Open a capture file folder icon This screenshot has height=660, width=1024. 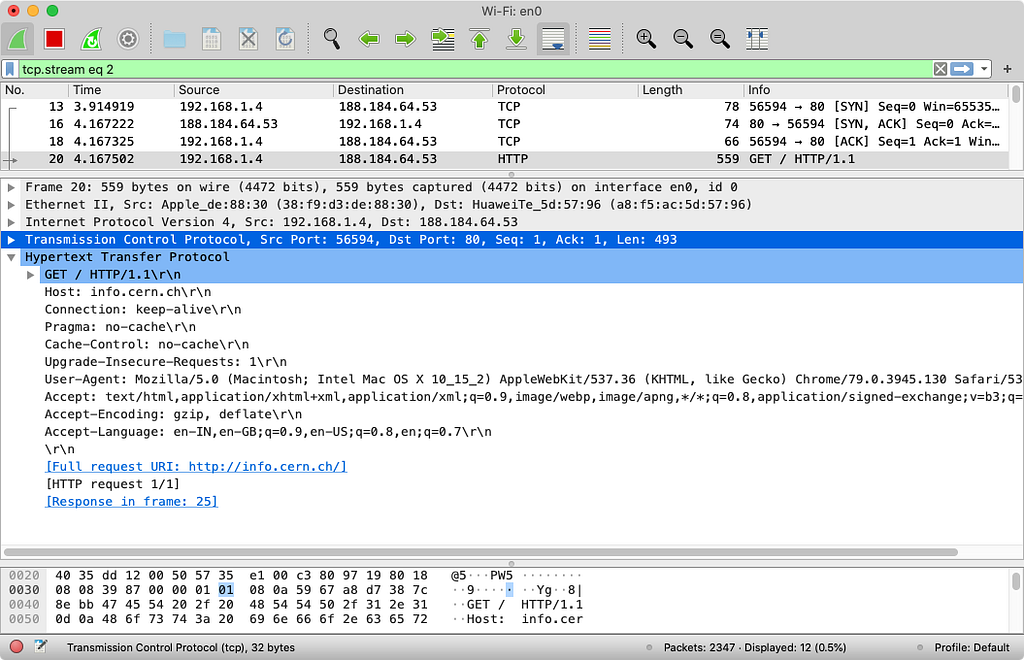coord(174,39)
